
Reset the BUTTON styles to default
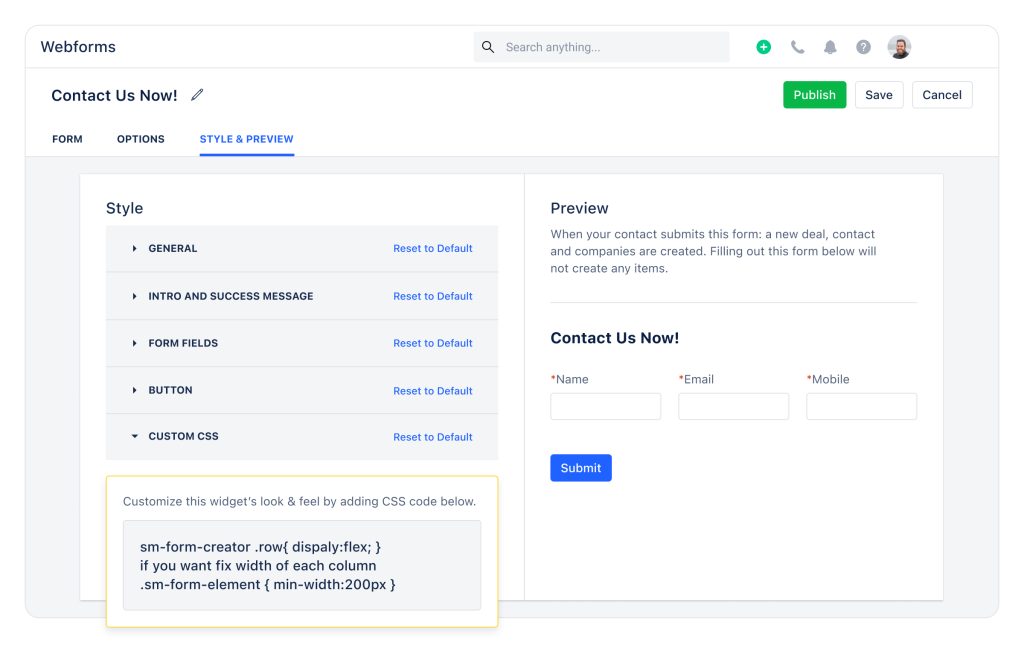point(433,390)
